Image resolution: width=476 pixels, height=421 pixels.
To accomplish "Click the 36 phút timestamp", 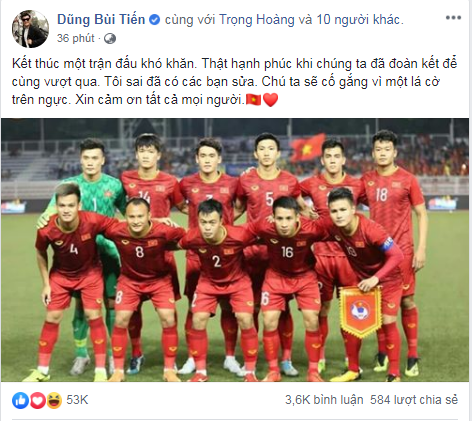I will click(76, 38).
